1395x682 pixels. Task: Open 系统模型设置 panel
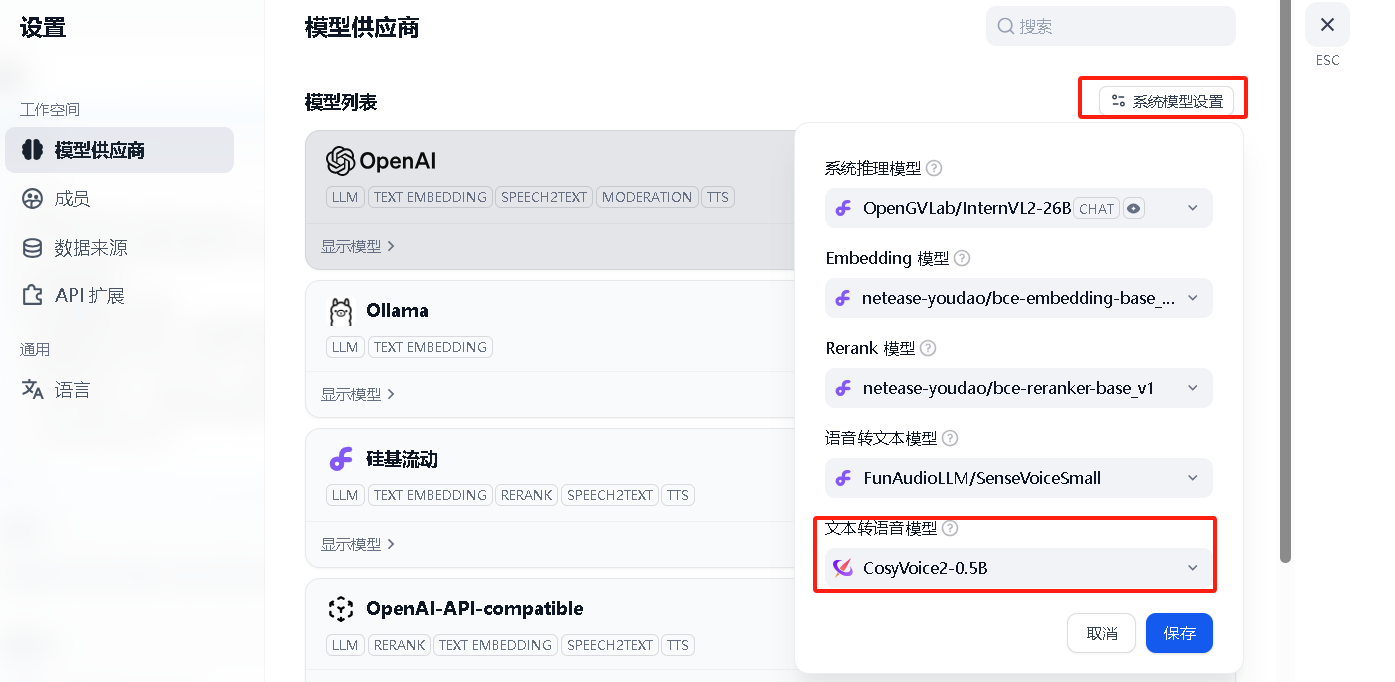[1162, 100]
